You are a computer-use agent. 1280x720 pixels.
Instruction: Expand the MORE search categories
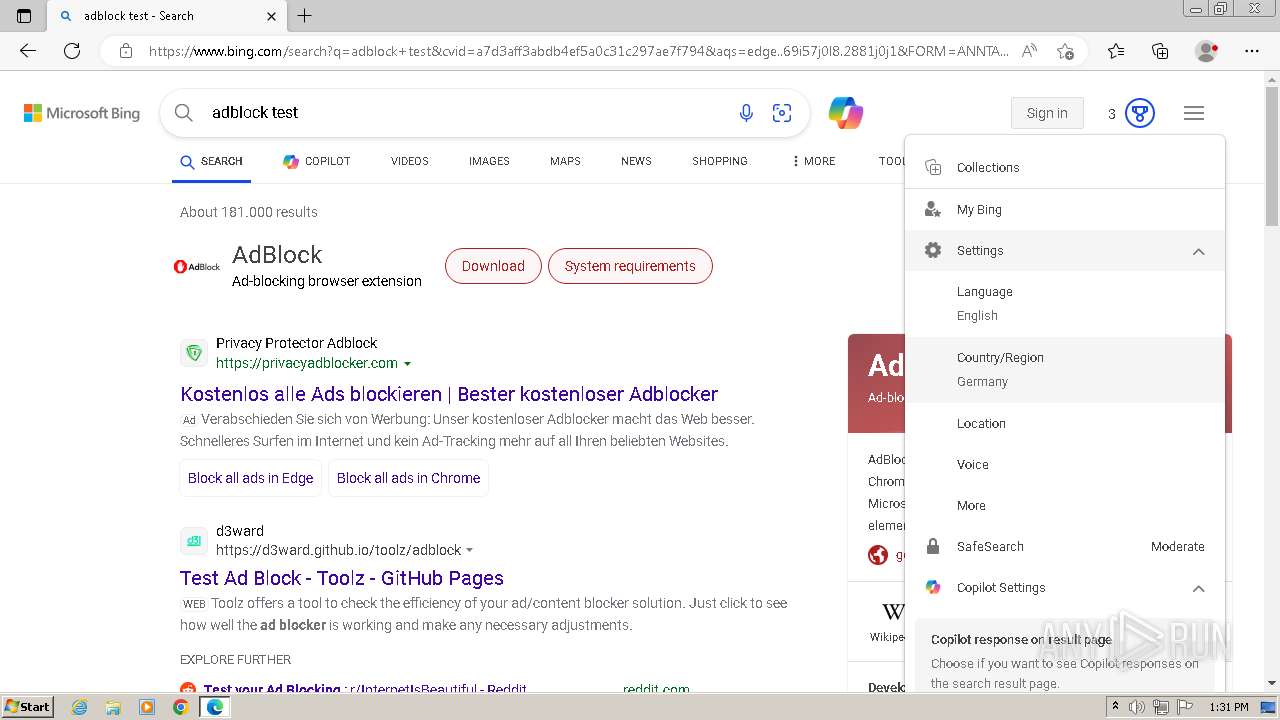click(814, 161)
